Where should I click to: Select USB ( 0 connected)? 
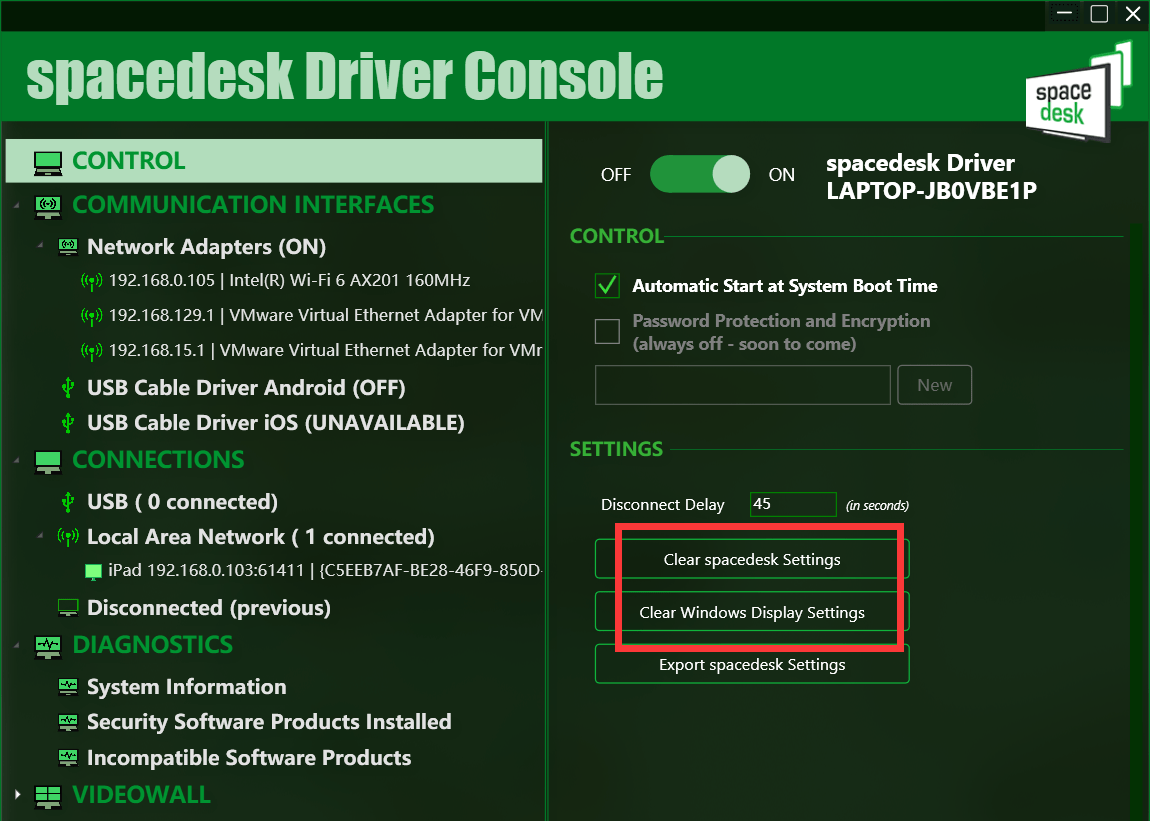coord(182,502)
